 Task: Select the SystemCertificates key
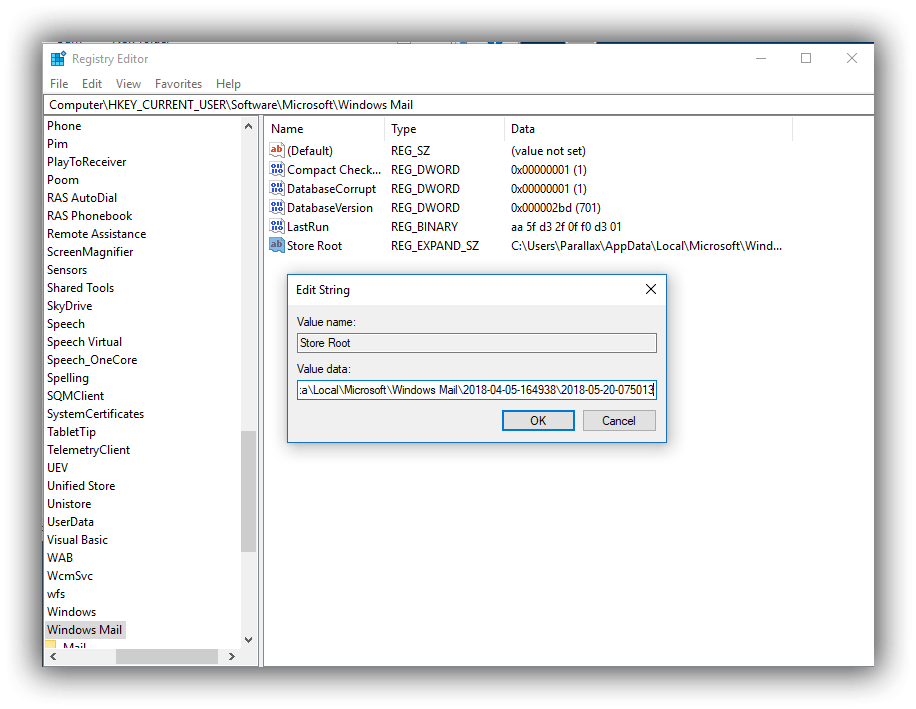click(x=95, y=414)
